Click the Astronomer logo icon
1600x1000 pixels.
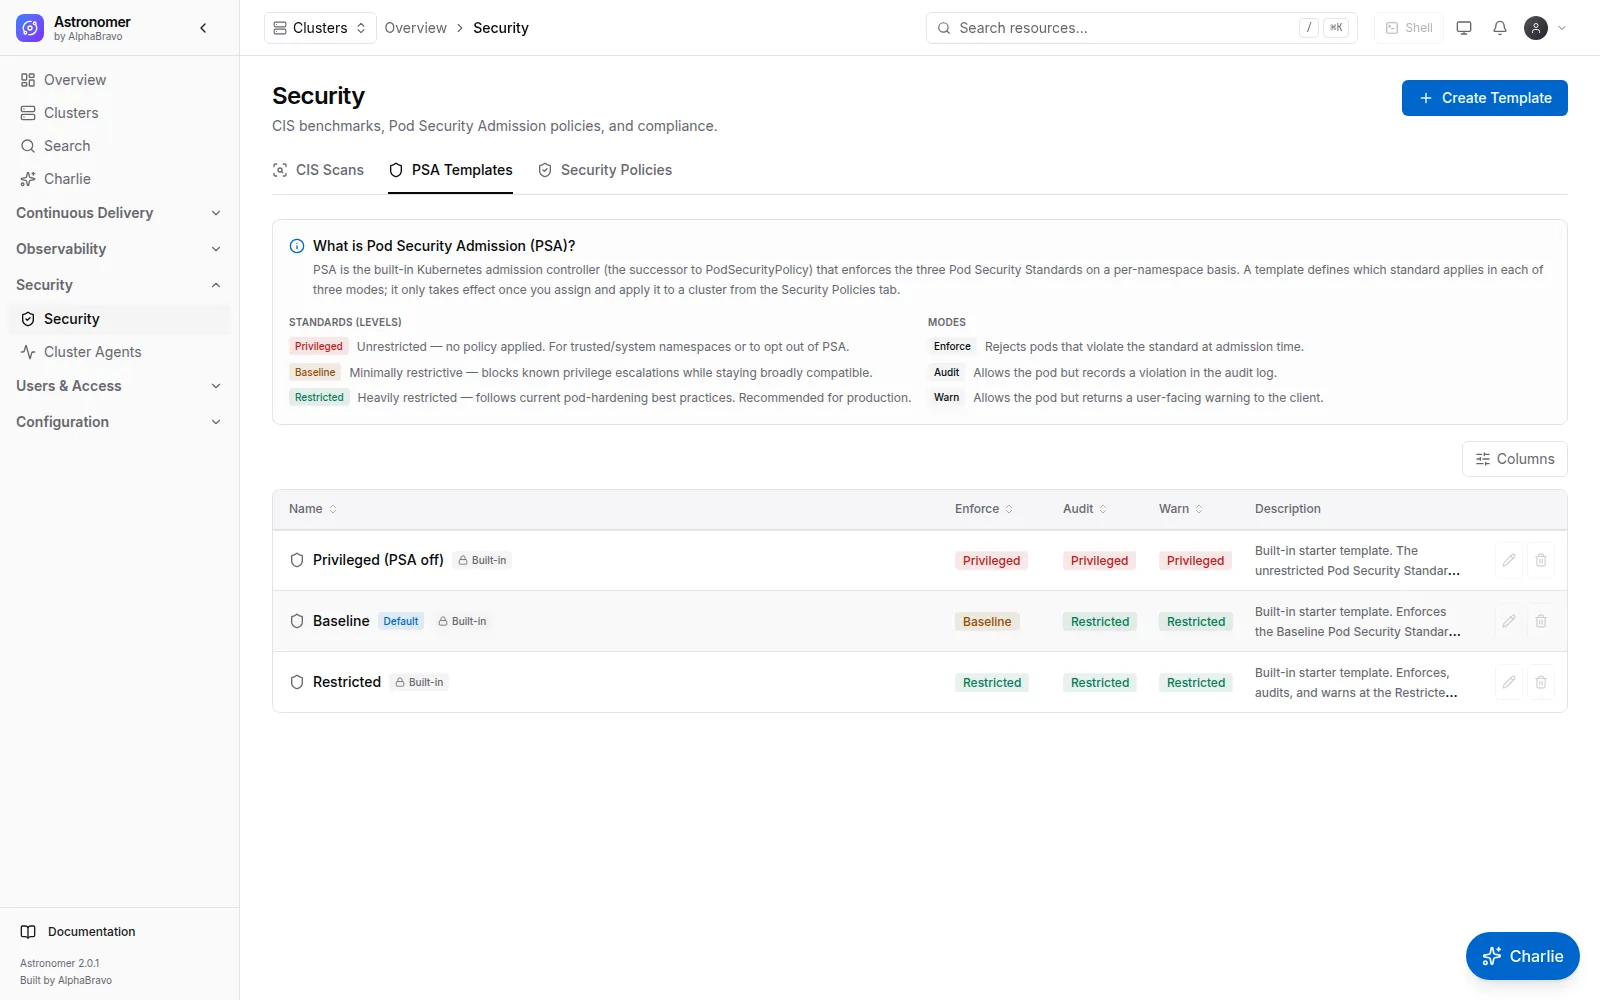point(30,28)
